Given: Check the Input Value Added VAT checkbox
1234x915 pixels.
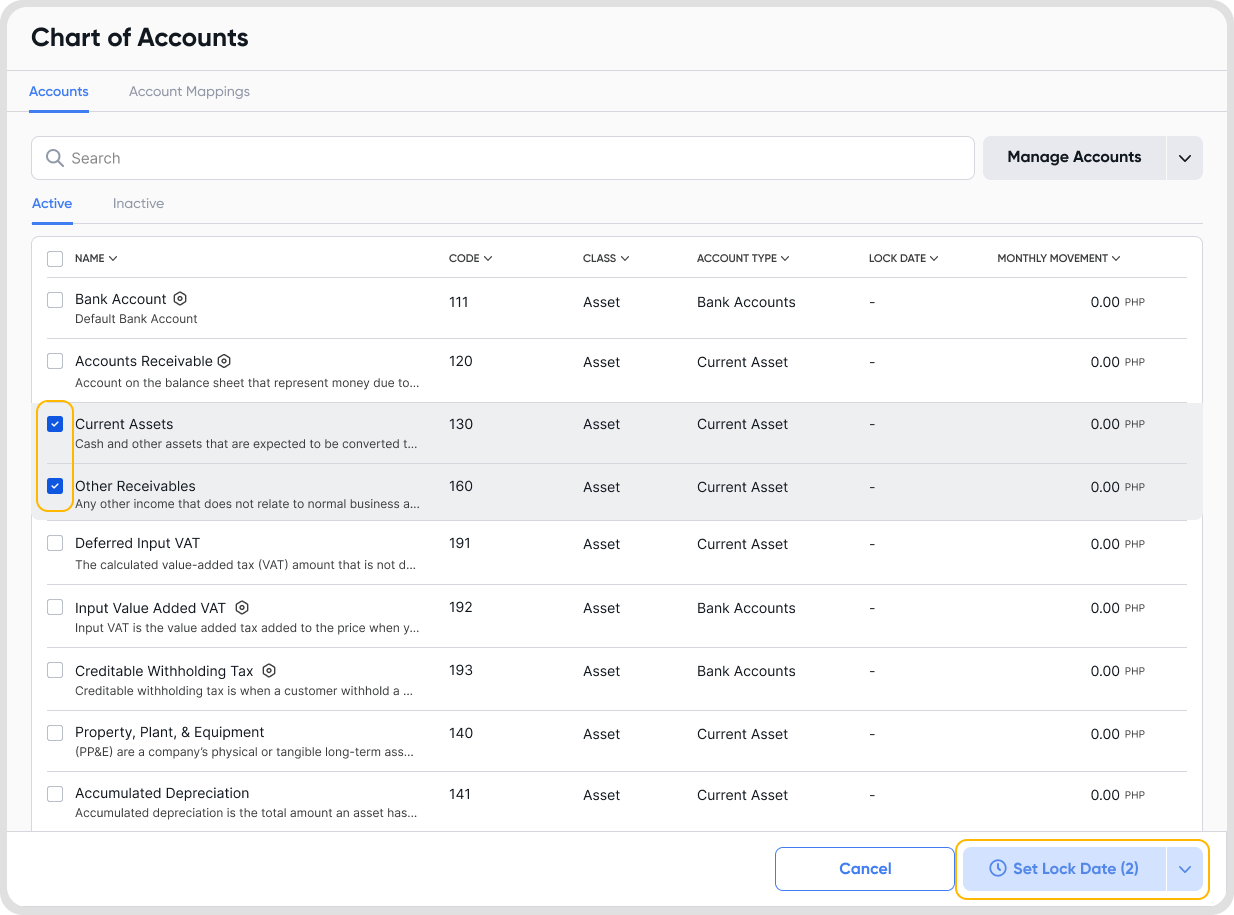Looking at the screenshot, I should [x=55, y=607].
